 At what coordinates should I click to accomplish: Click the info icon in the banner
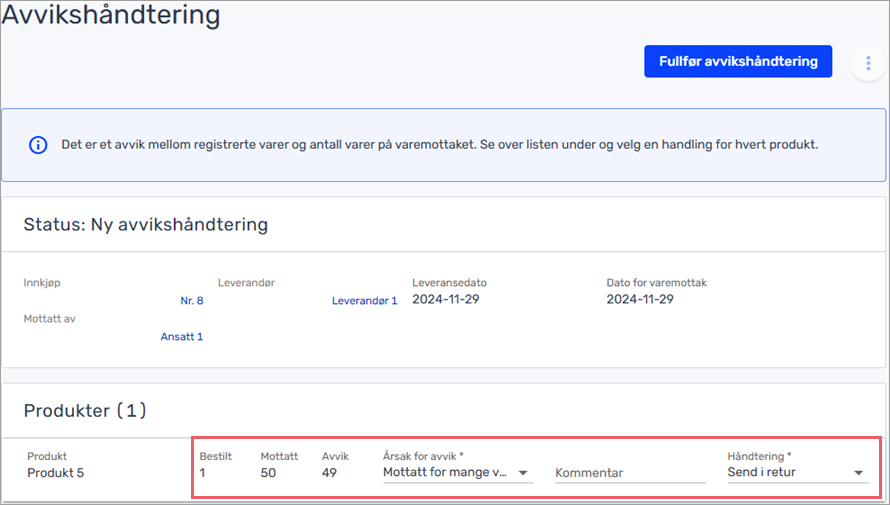(x=38, y=145)
